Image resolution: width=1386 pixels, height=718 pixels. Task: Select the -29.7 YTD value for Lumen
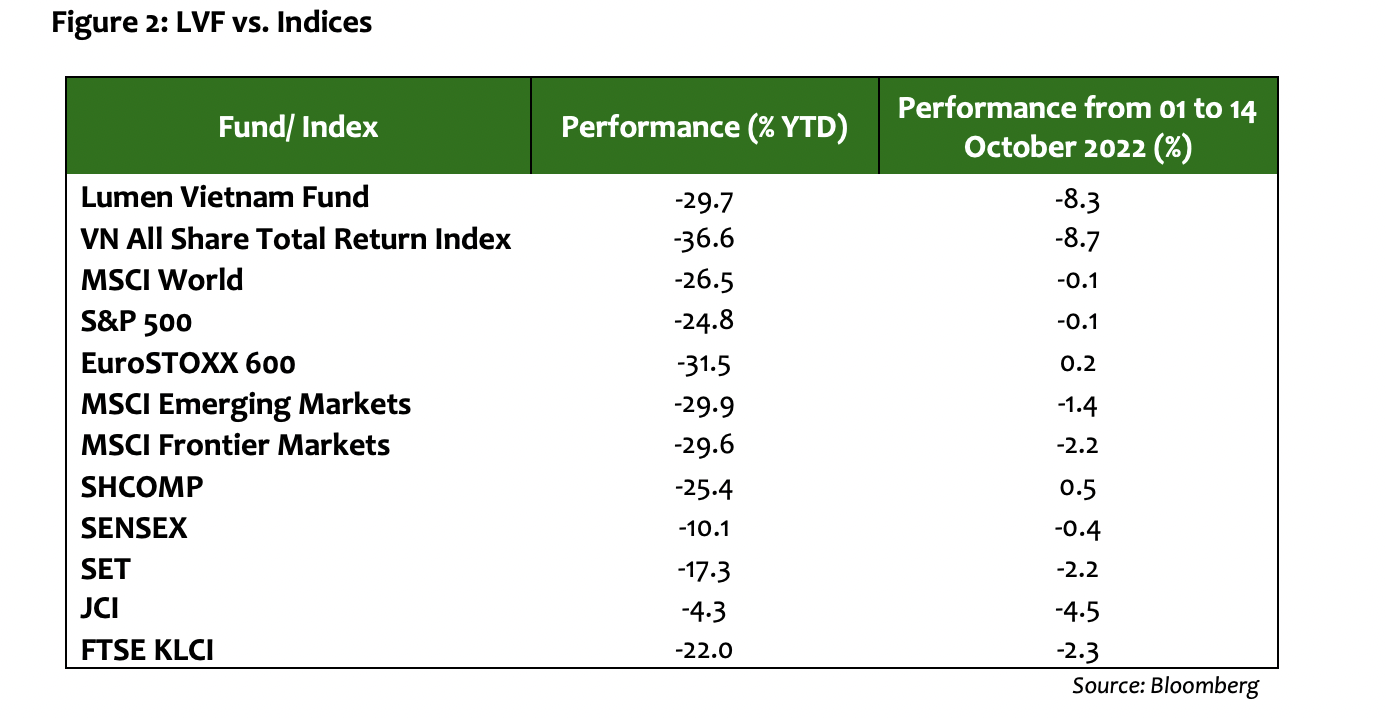coord(704,199)
